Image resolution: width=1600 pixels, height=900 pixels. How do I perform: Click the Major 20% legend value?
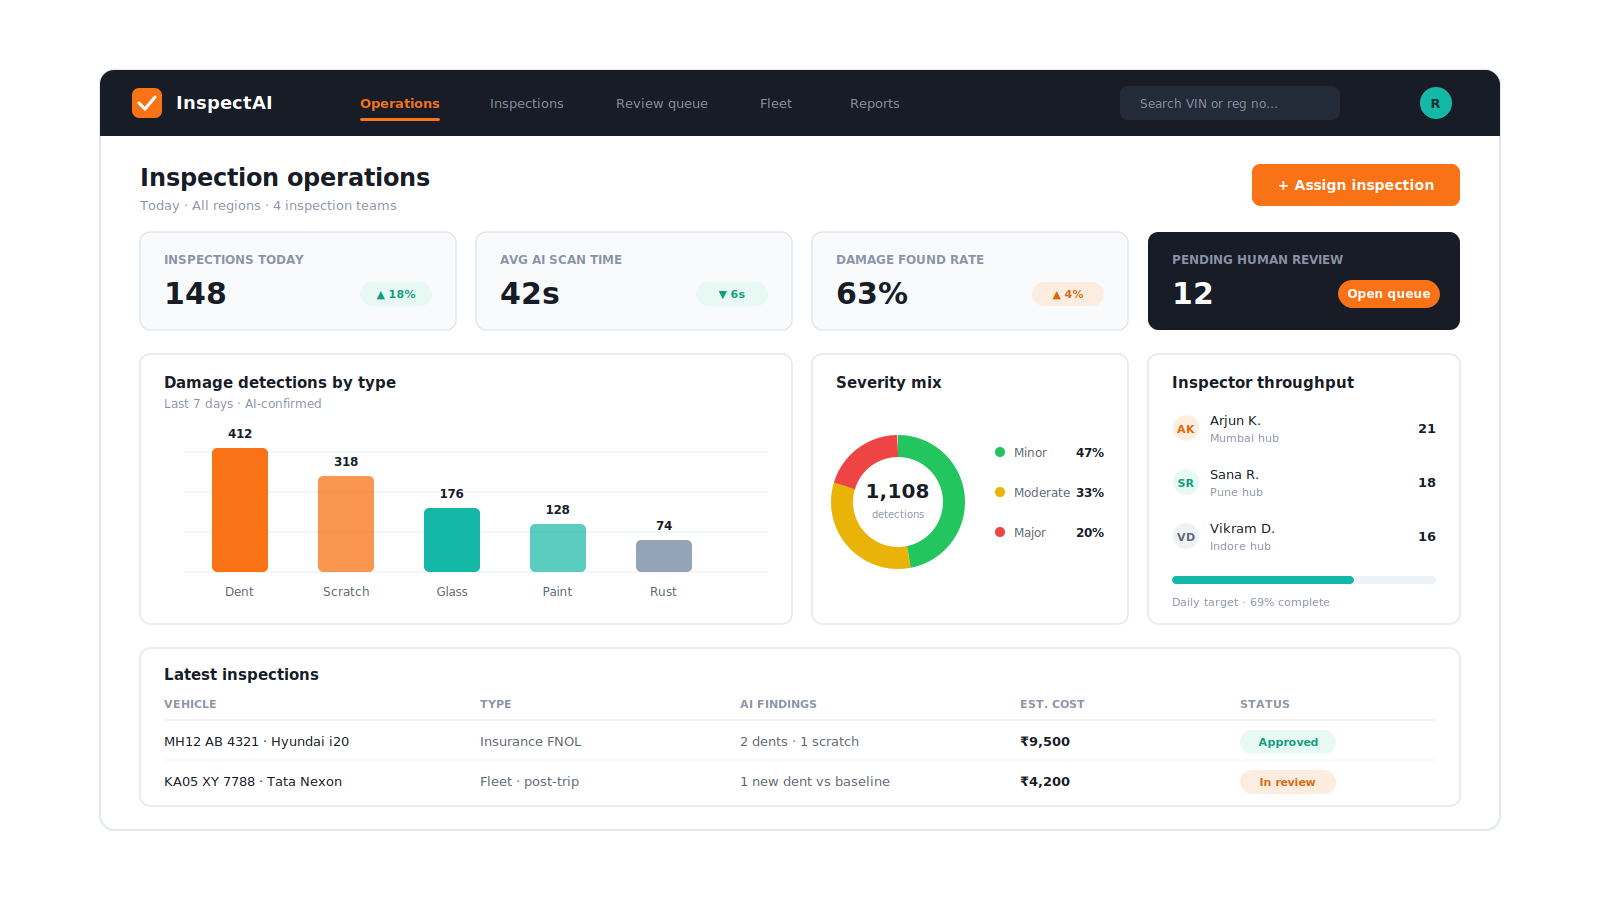(x=1090, y=533)
